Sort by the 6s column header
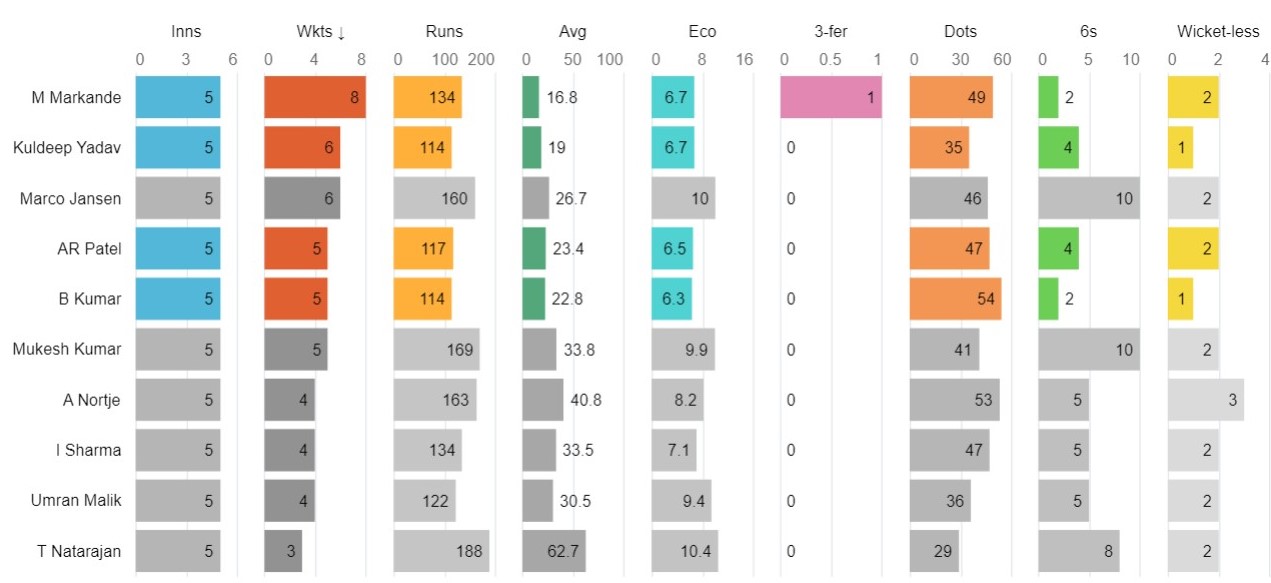 coord(1088,32)
